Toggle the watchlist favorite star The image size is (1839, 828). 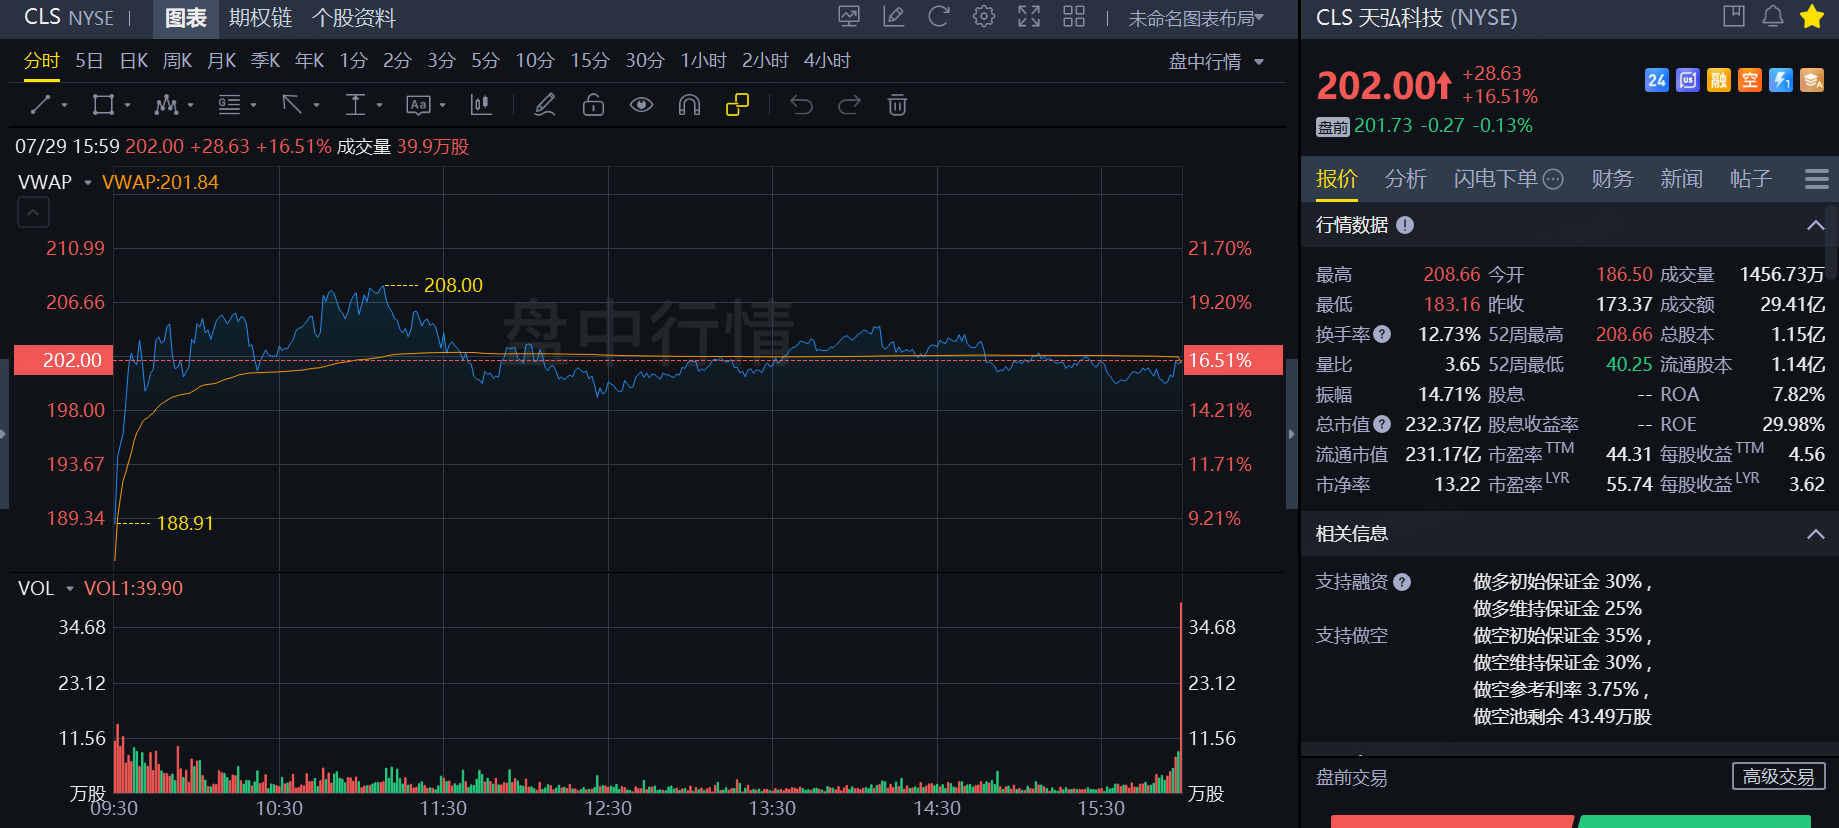click(x=1812, y=16)
